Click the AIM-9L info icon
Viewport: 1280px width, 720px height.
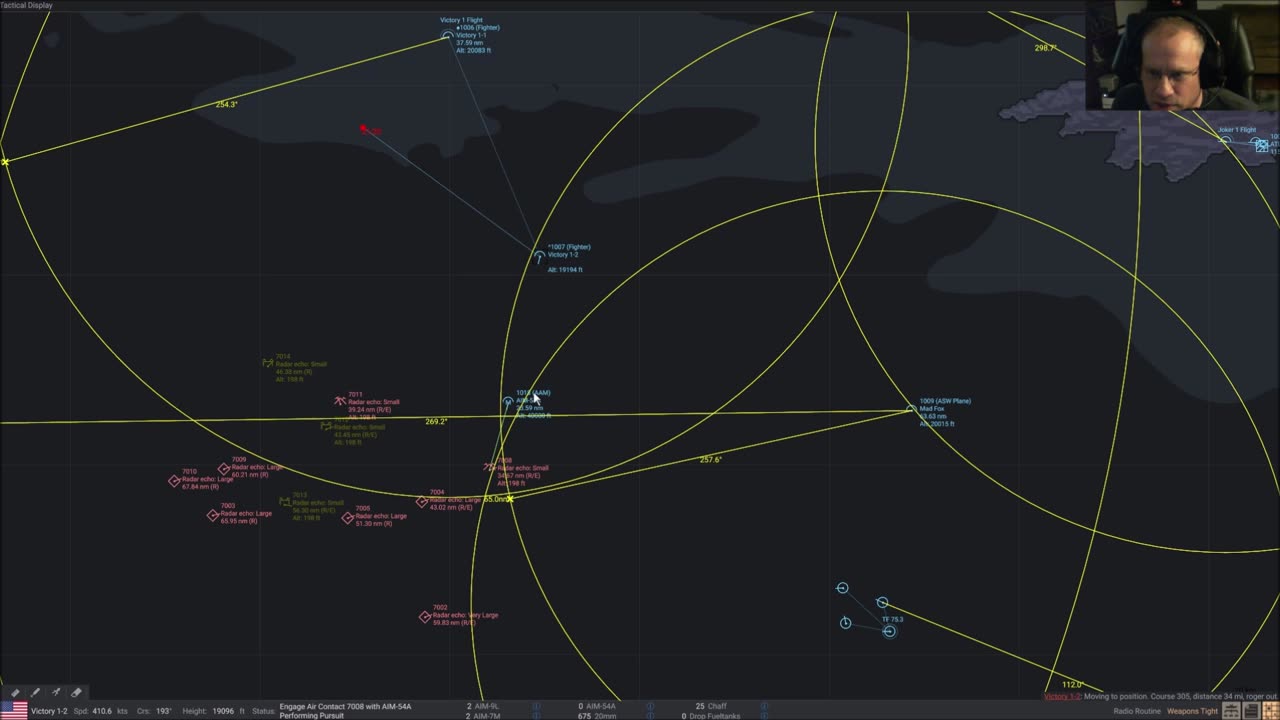click(536, 706)
